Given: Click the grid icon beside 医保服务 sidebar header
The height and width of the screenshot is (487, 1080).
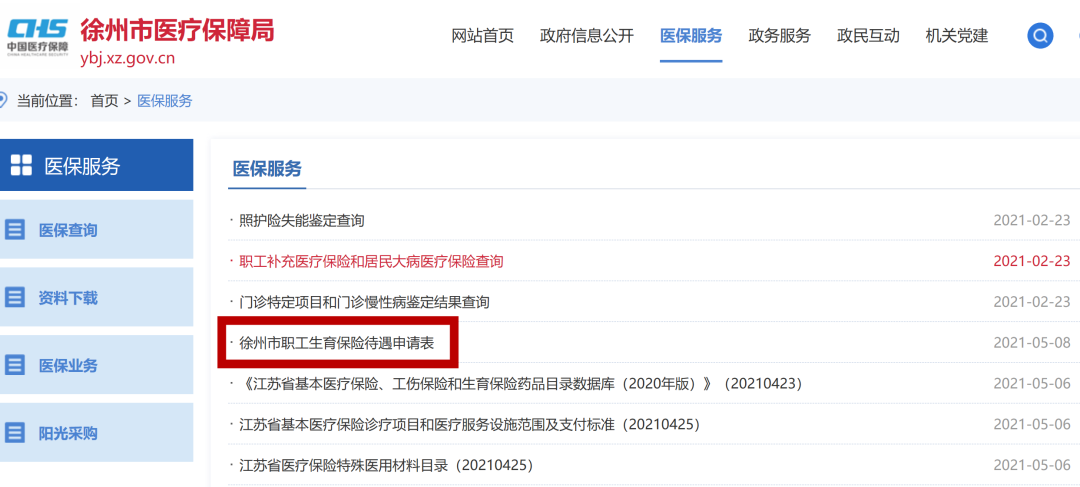Looking at the screenshot, I should click(21, 166).
